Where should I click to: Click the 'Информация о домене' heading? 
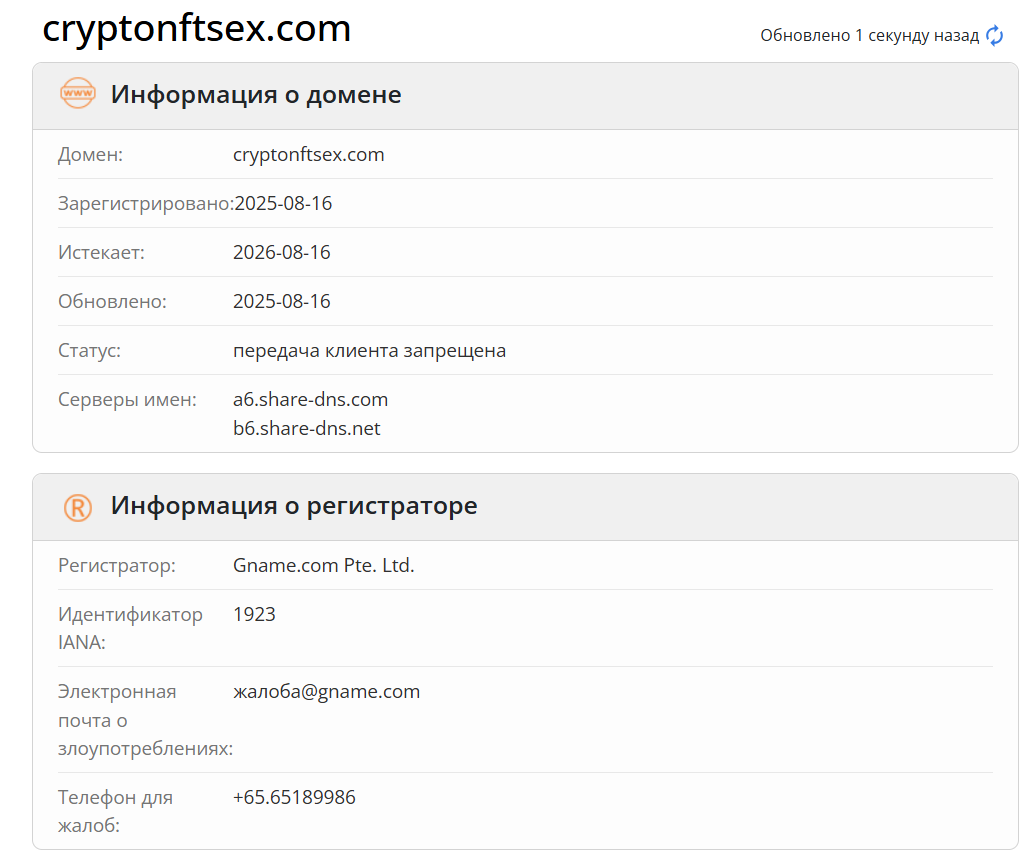(256, 94)
